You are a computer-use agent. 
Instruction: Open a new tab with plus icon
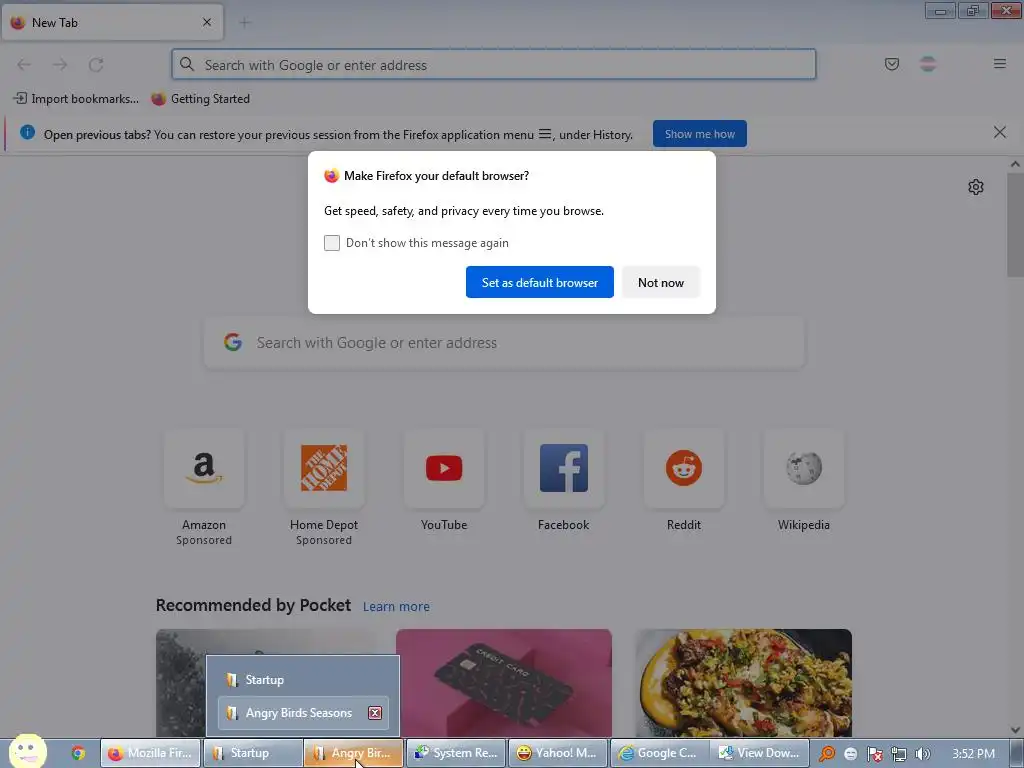[x=245, y=23]
